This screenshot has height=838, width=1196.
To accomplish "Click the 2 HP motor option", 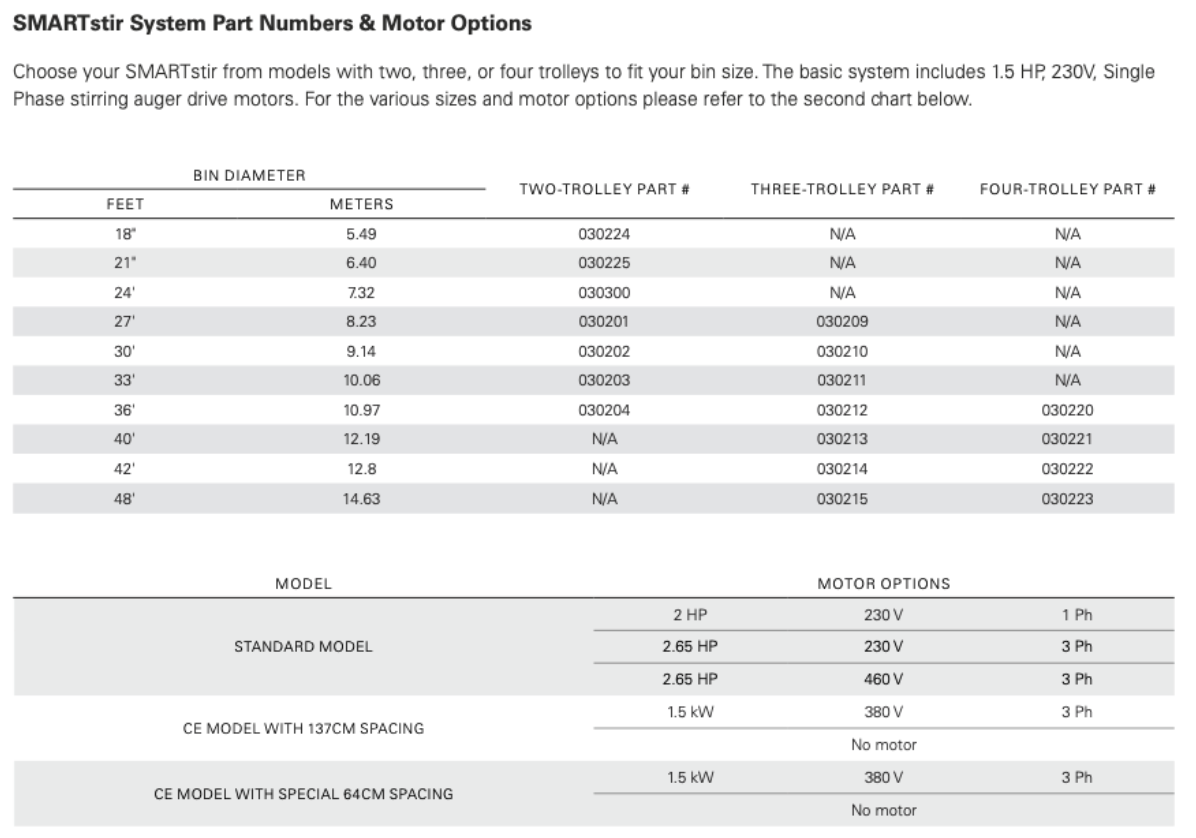I will [x=690, y=615].
